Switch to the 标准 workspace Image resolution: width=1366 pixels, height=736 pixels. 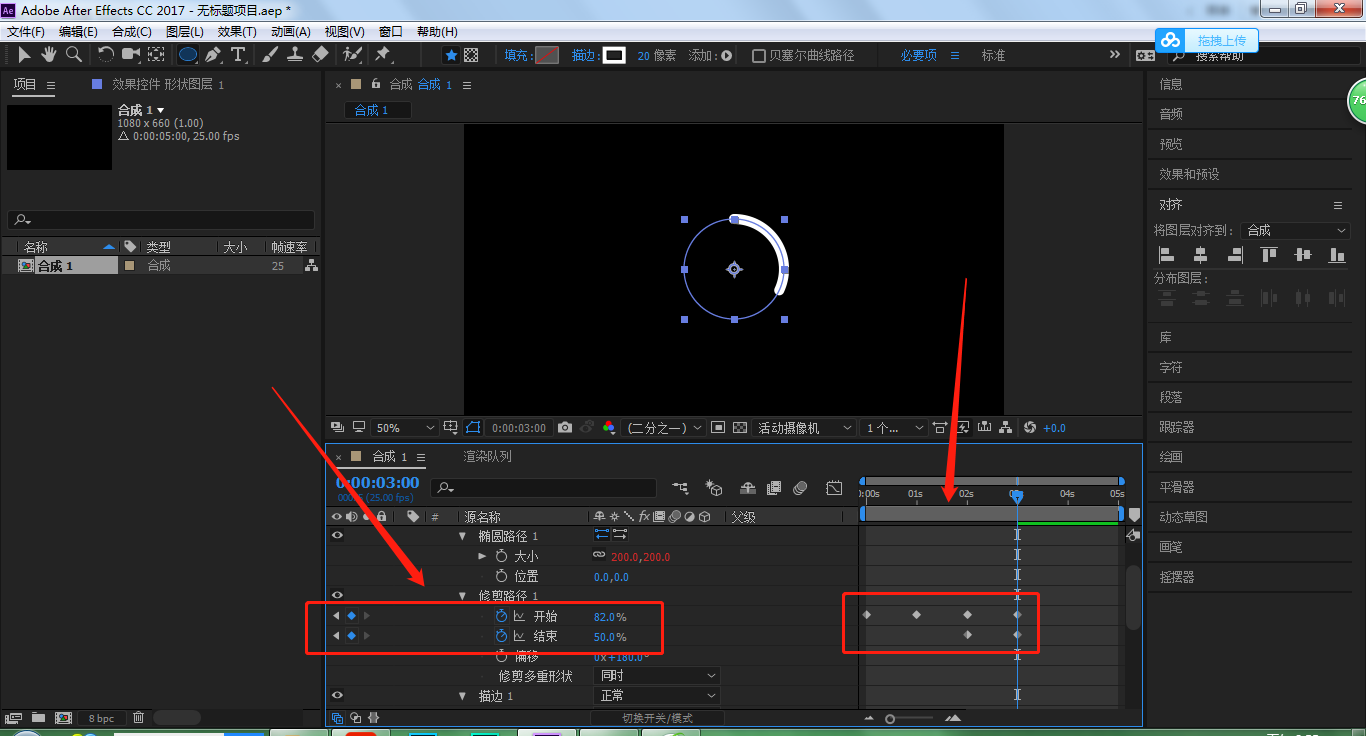pyautogui.click(x=993, y=56)
